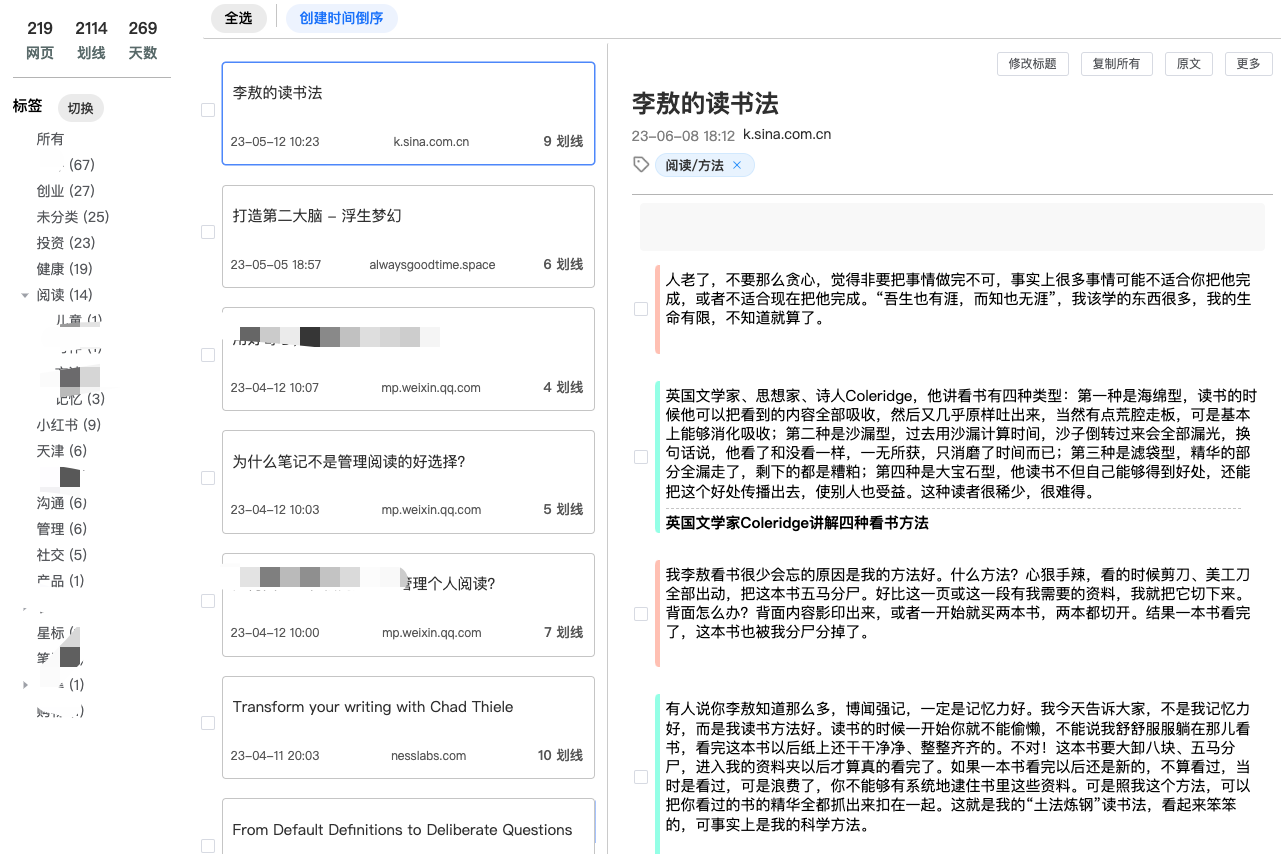Remove the 阅读/方法 tag via its X

point(737,165)
